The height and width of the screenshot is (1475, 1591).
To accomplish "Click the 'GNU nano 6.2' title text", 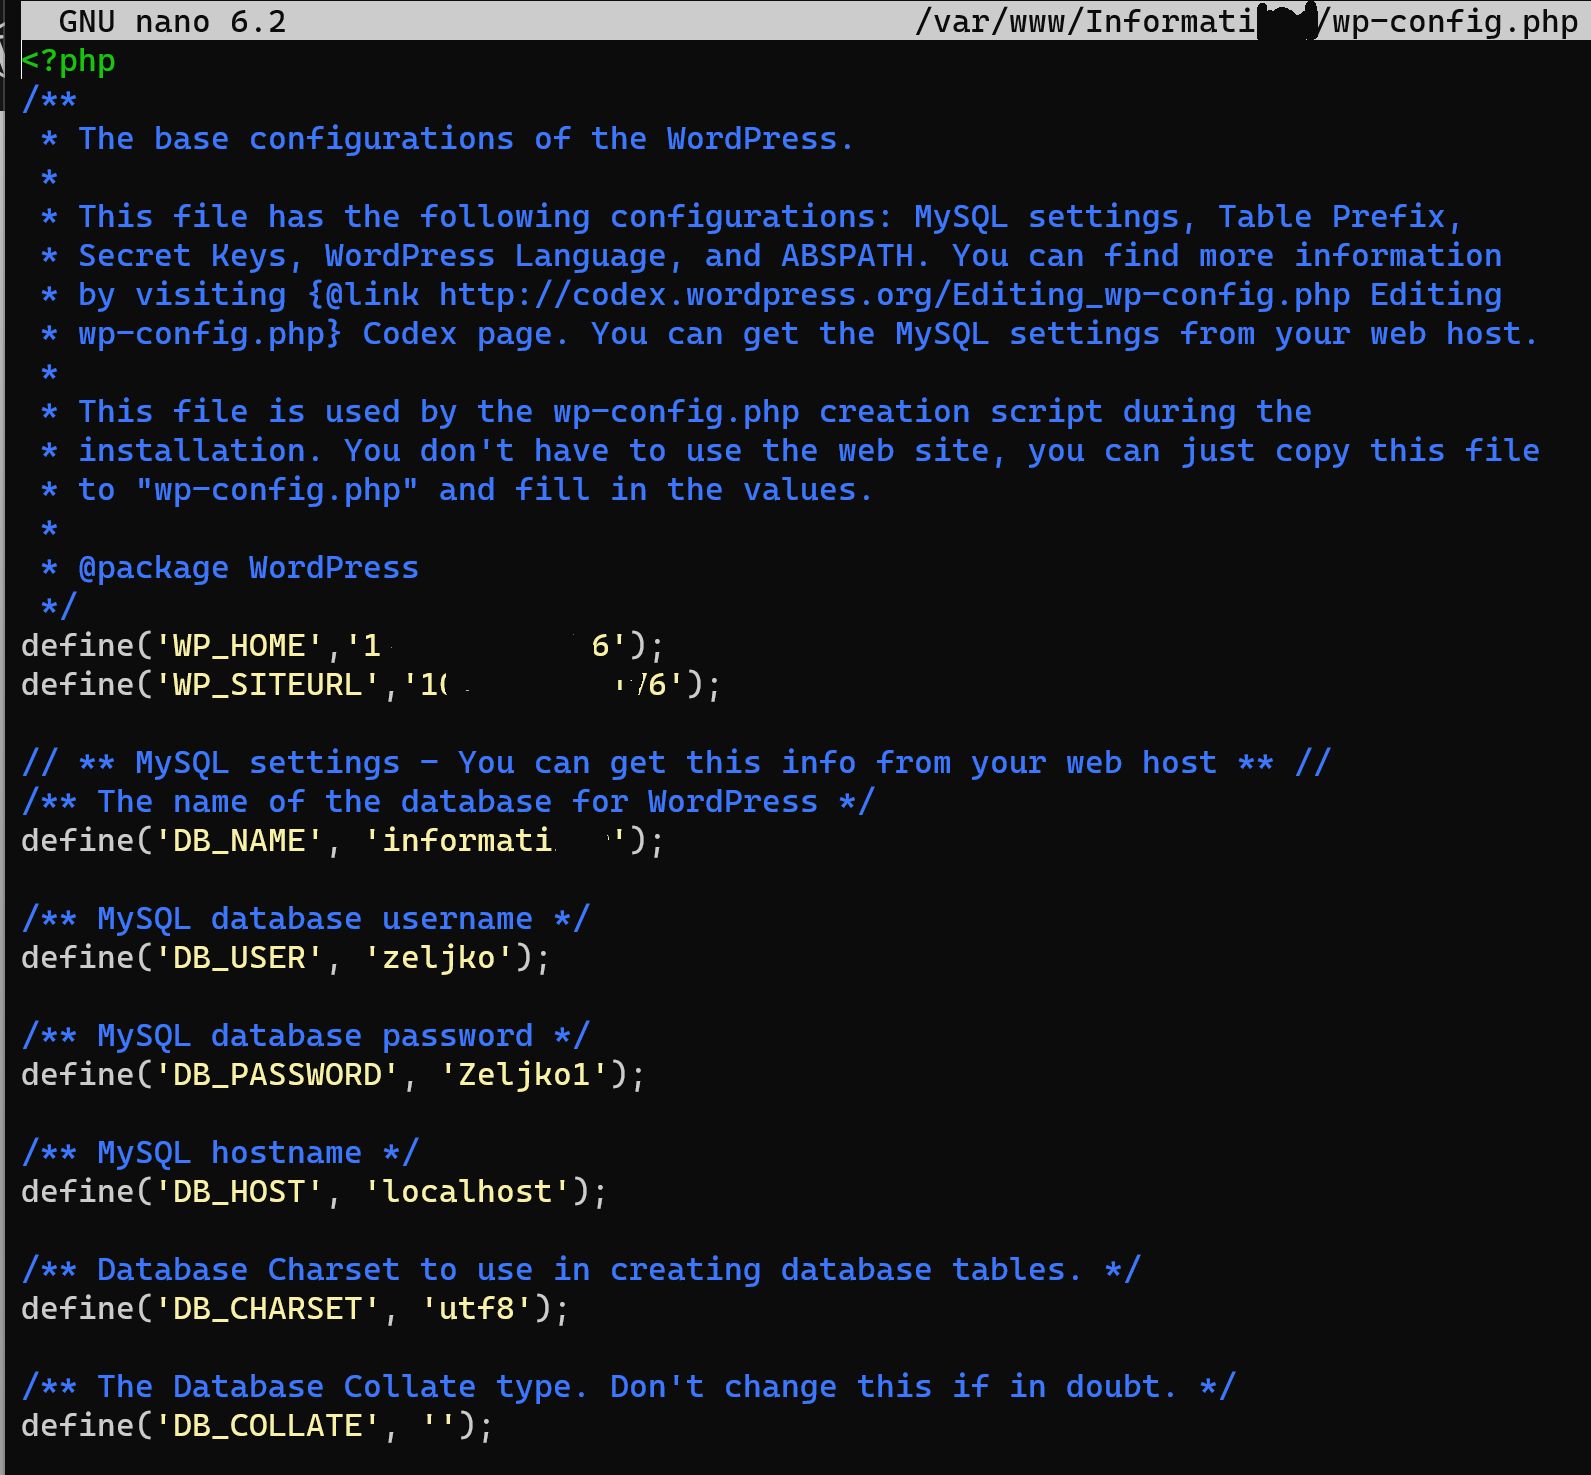I will pyautogui.click(x=172, y=21).
